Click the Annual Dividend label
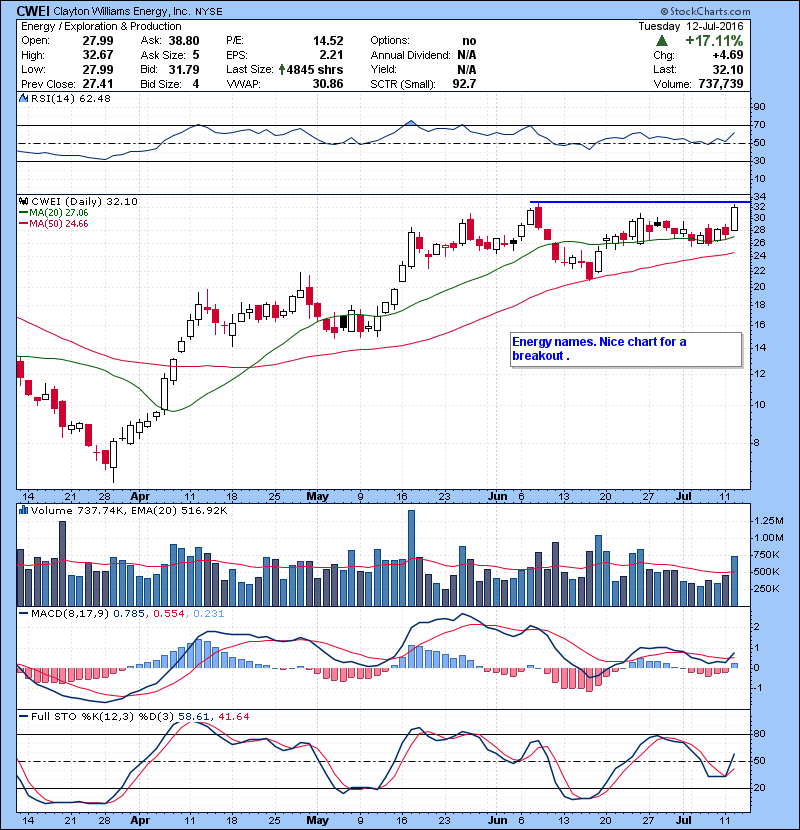The height and width of the screenshot is (830, 800). [410, 55]
